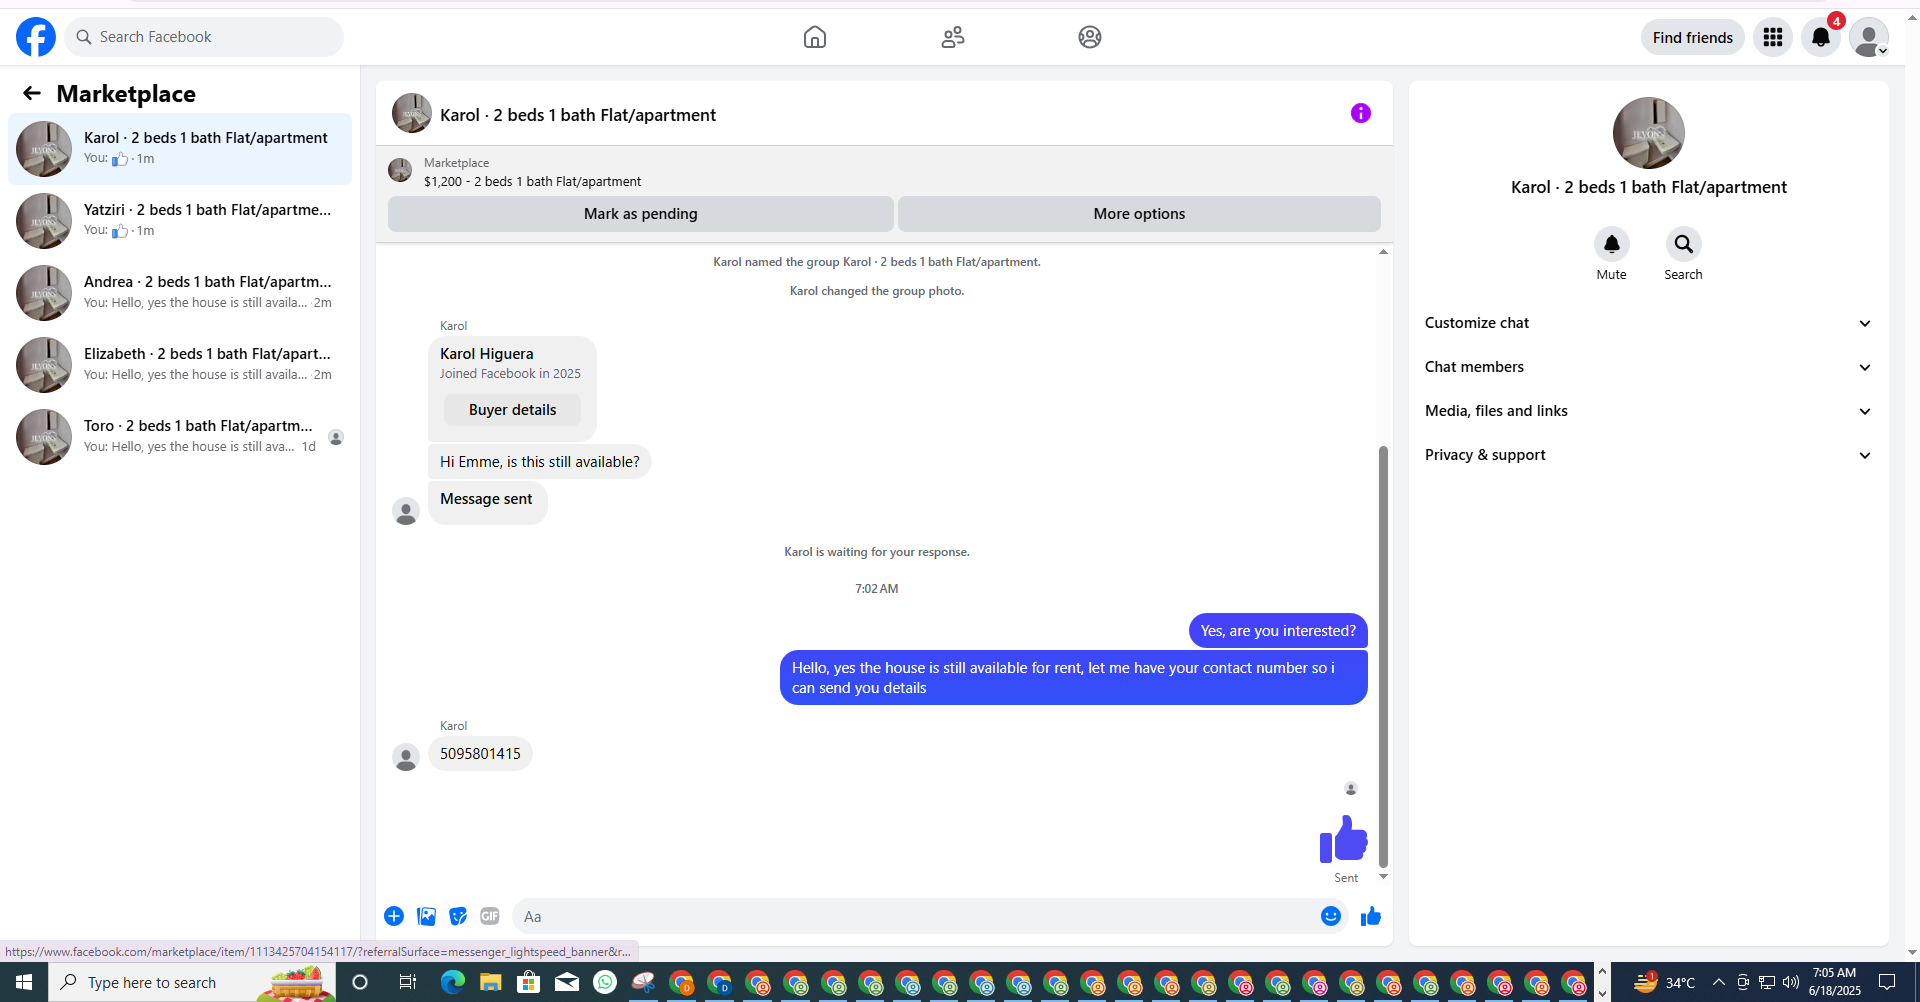Open the Windows notification center

pos(1887,982)
